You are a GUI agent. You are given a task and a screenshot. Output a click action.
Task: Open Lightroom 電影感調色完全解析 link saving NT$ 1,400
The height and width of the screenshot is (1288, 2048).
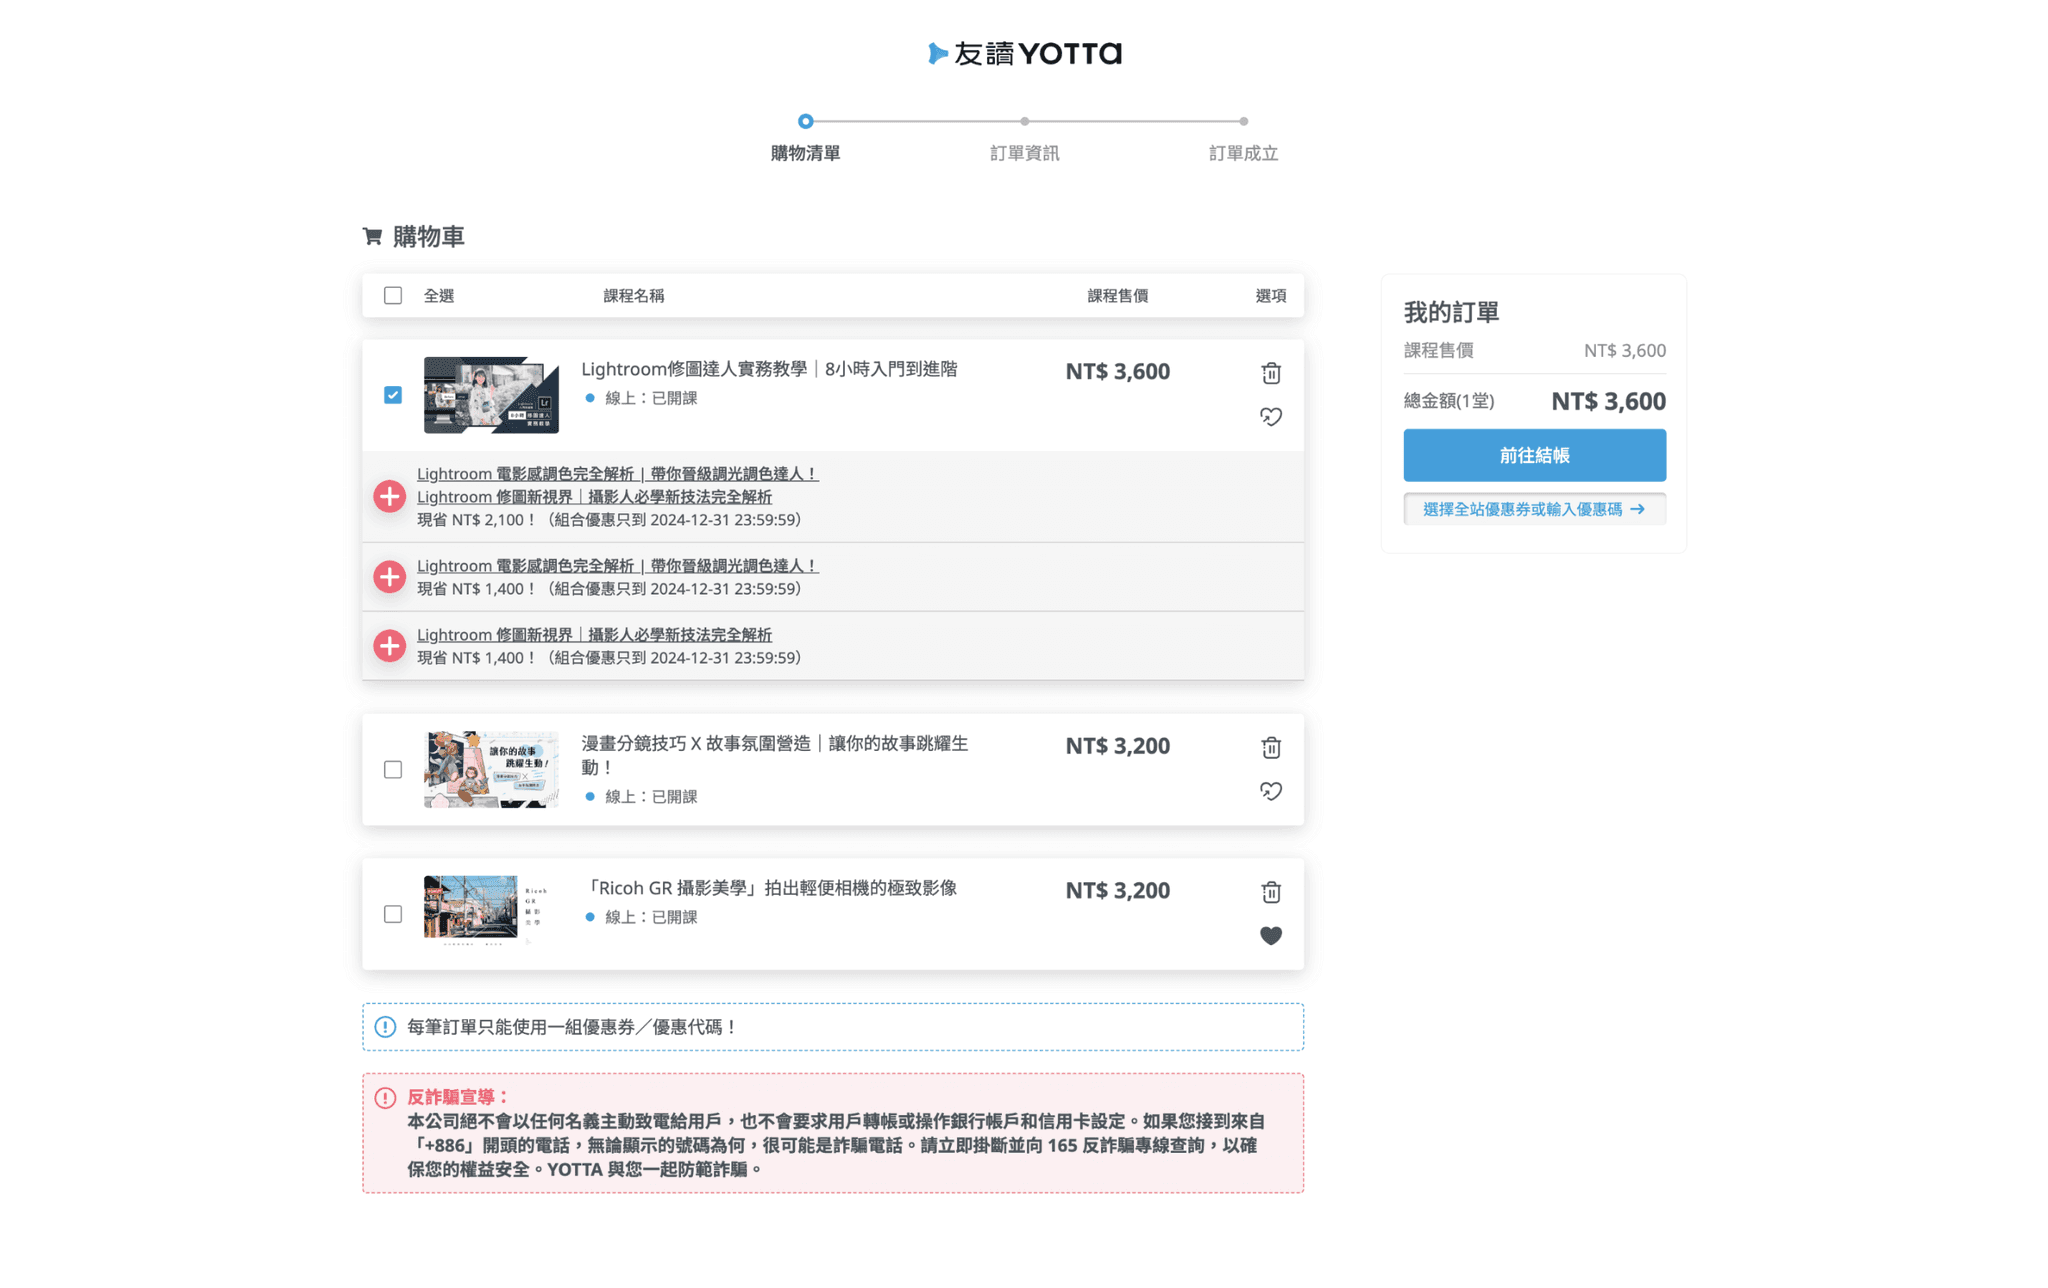click(x=617, y=565)
